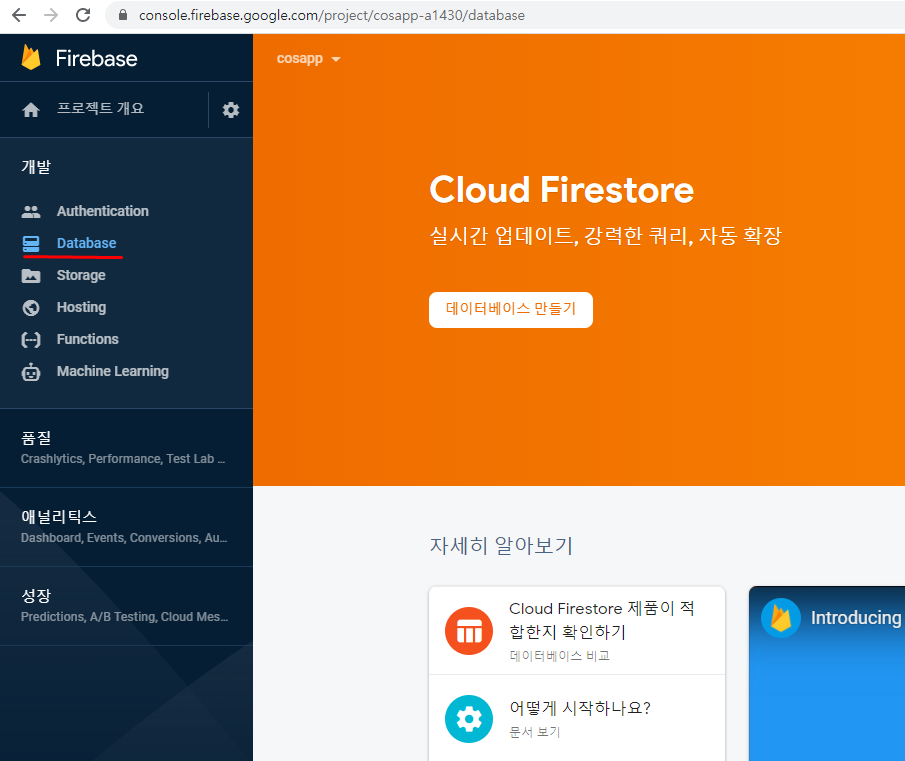Screen dimensions: 905x761
Task: Reload the page with the refresh icon
Action: pyautogui.click(x=83, y=15)
